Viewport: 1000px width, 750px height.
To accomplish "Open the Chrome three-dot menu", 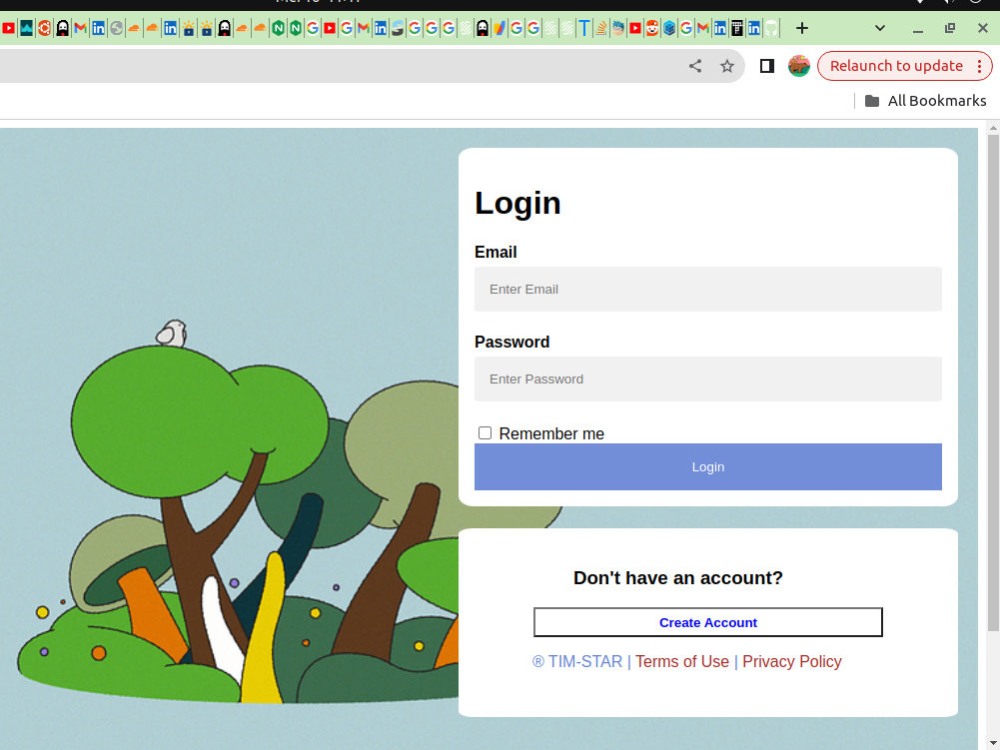I will pyautogui.click(x=979, y=66).
